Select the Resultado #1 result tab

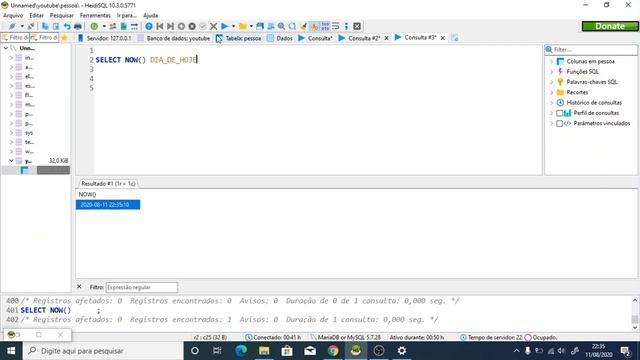[x=108, y=184]
